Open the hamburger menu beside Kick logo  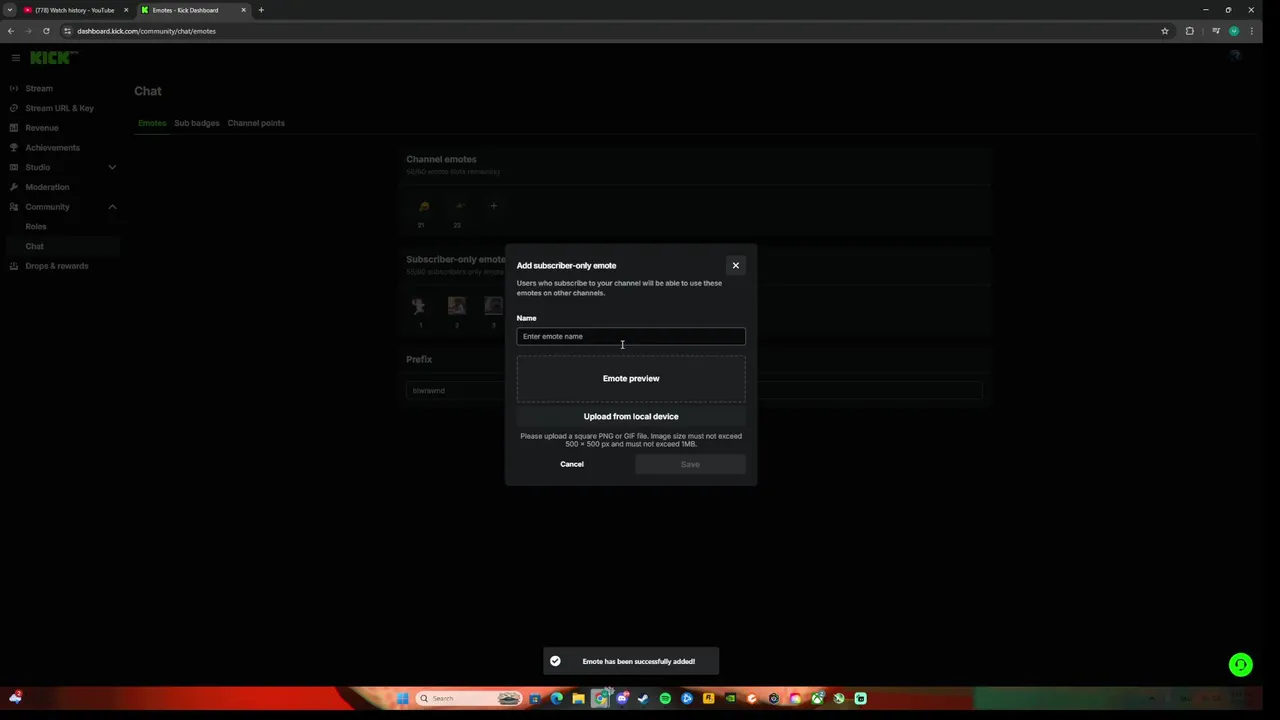pos(15,58)
